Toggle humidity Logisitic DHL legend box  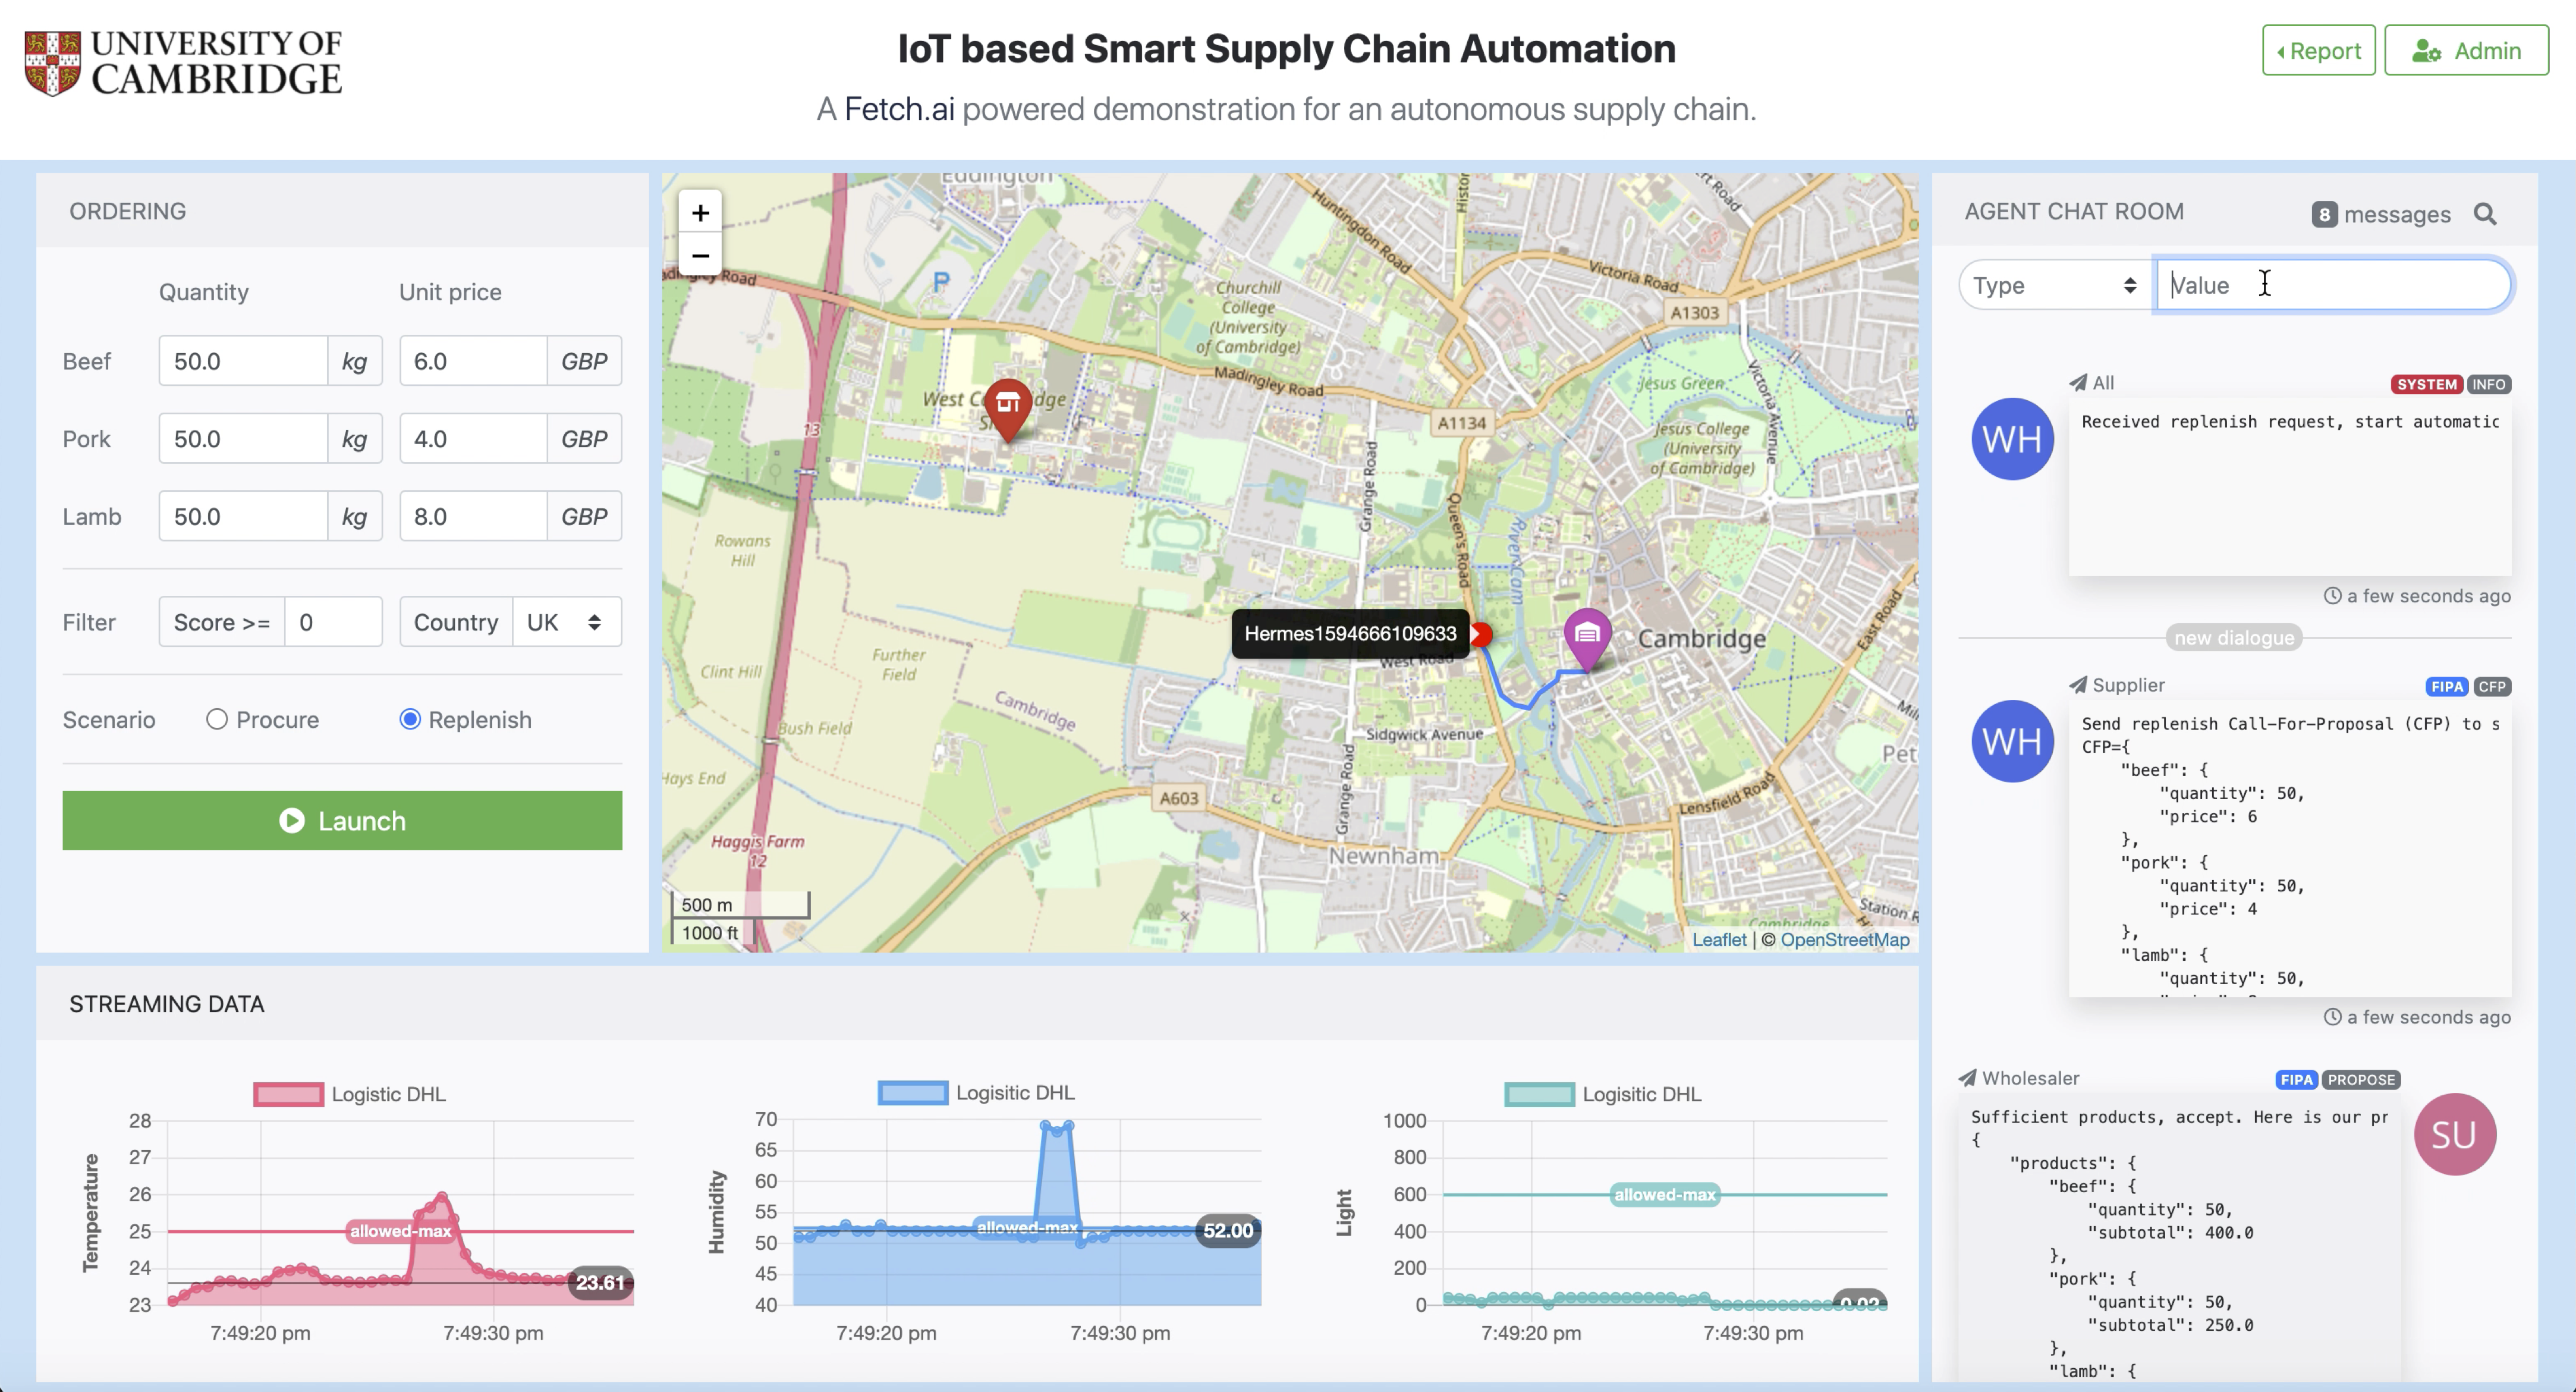click(x=912, y=1092)
